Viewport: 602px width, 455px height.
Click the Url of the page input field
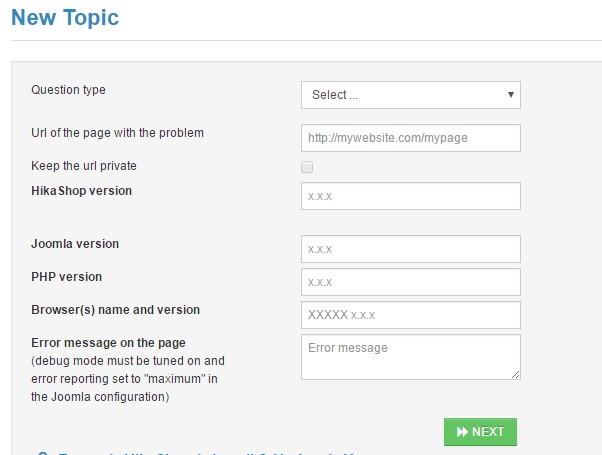click(x=410, y=138)
